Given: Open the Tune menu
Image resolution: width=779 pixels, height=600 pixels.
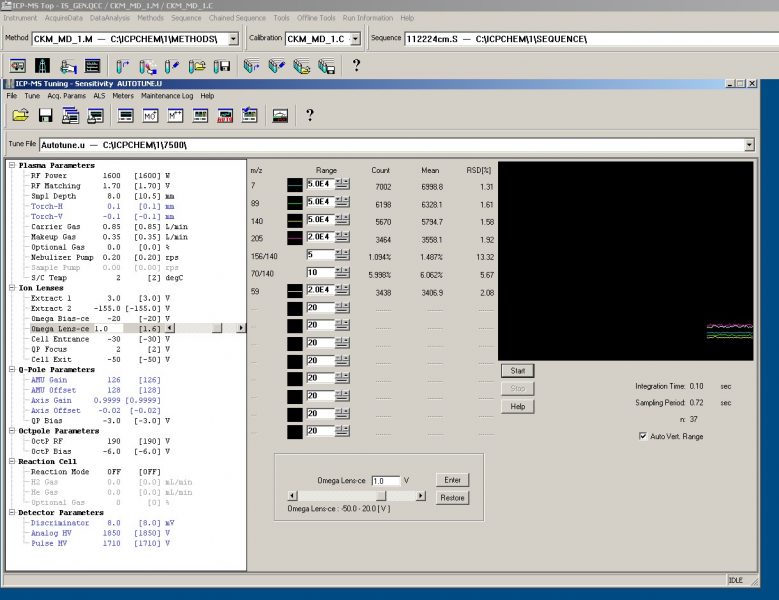Looking at the screenshot, I should pyautogui.click(x=32, y=96).
